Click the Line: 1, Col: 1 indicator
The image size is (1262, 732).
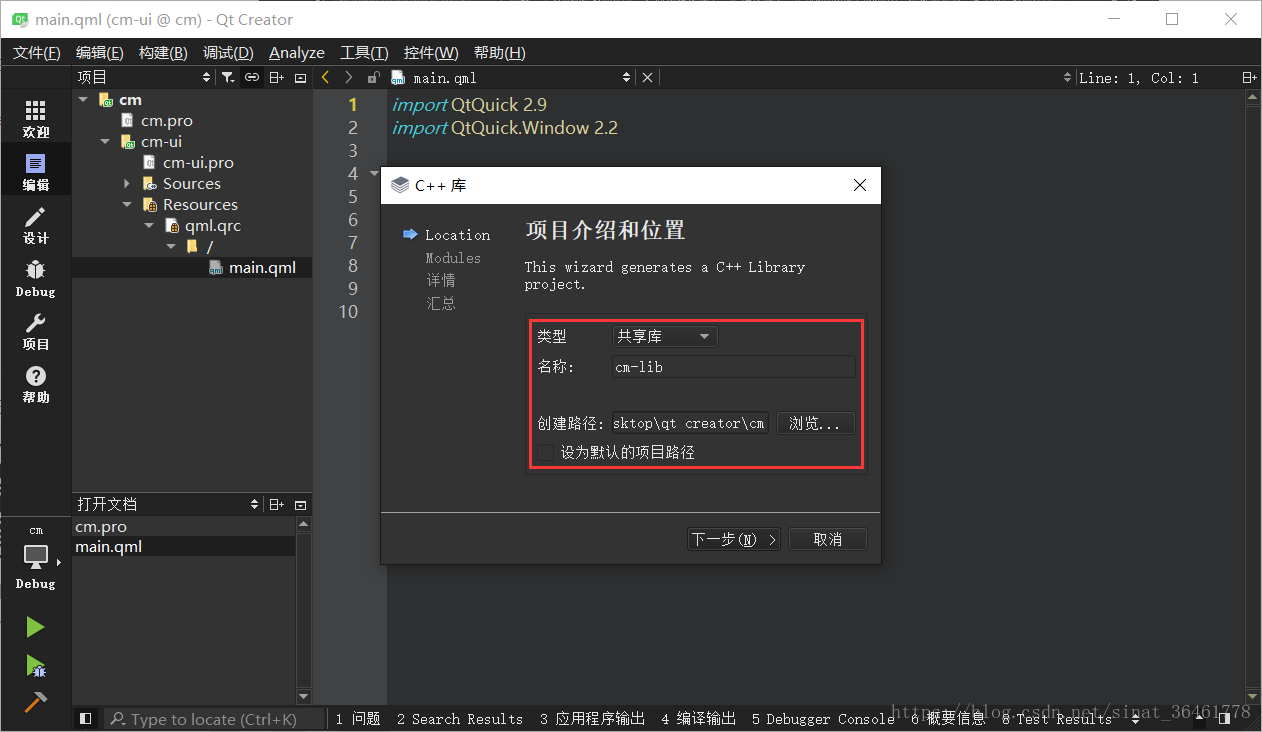(x=1138, y=77)
